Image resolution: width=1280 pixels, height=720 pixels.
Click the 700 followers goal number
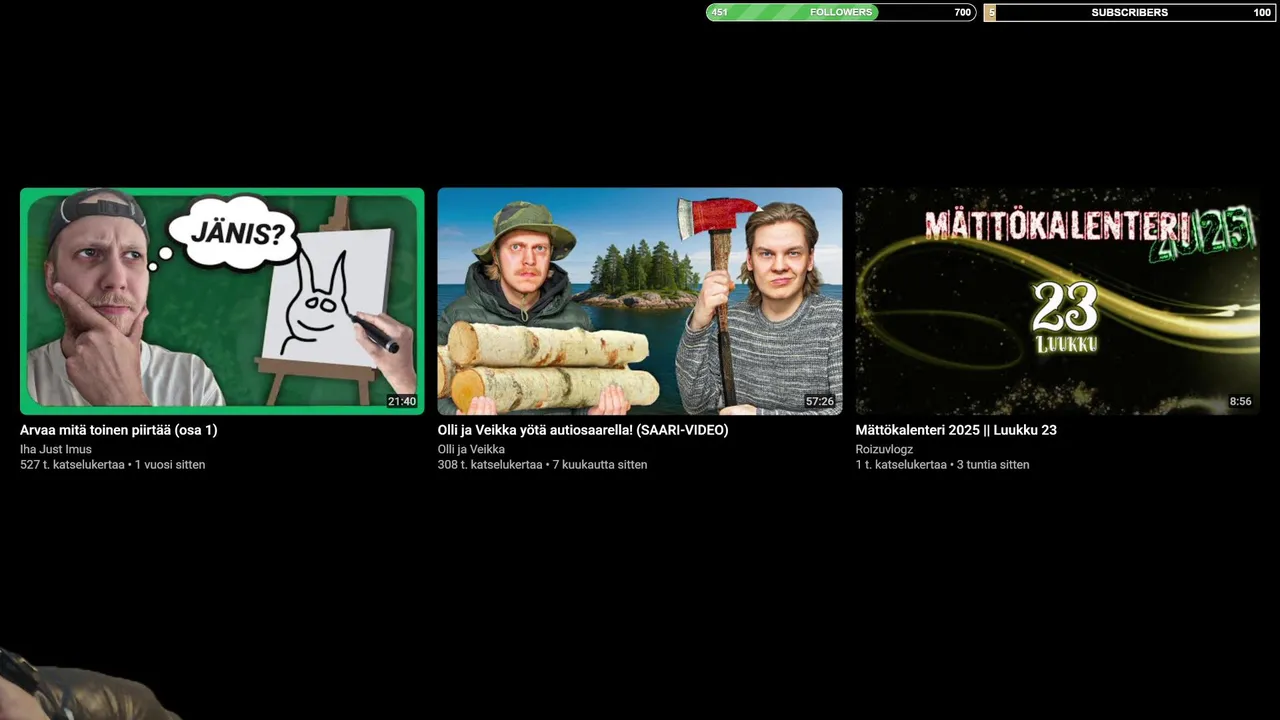[x=962, y=12]
